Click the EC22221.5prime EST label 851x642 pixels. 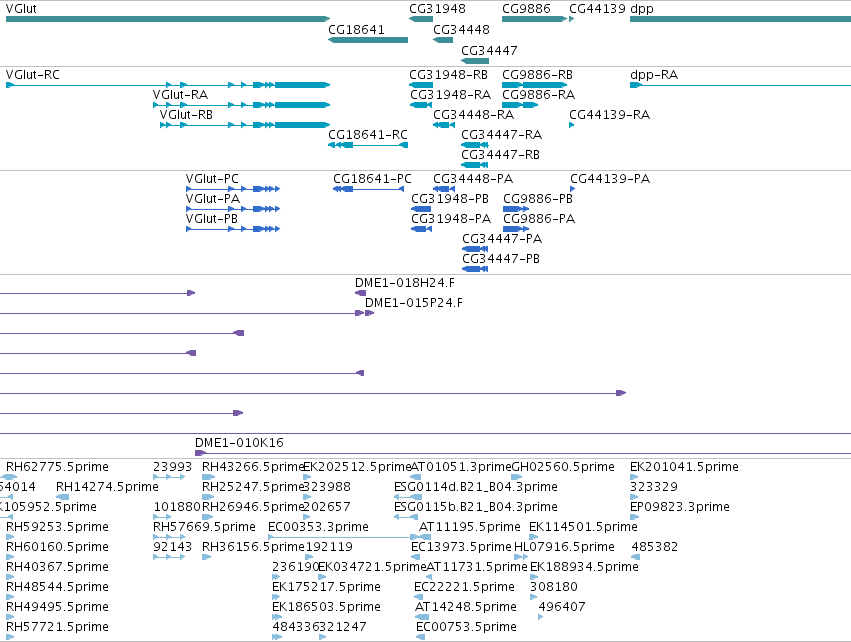click(464, 588)
